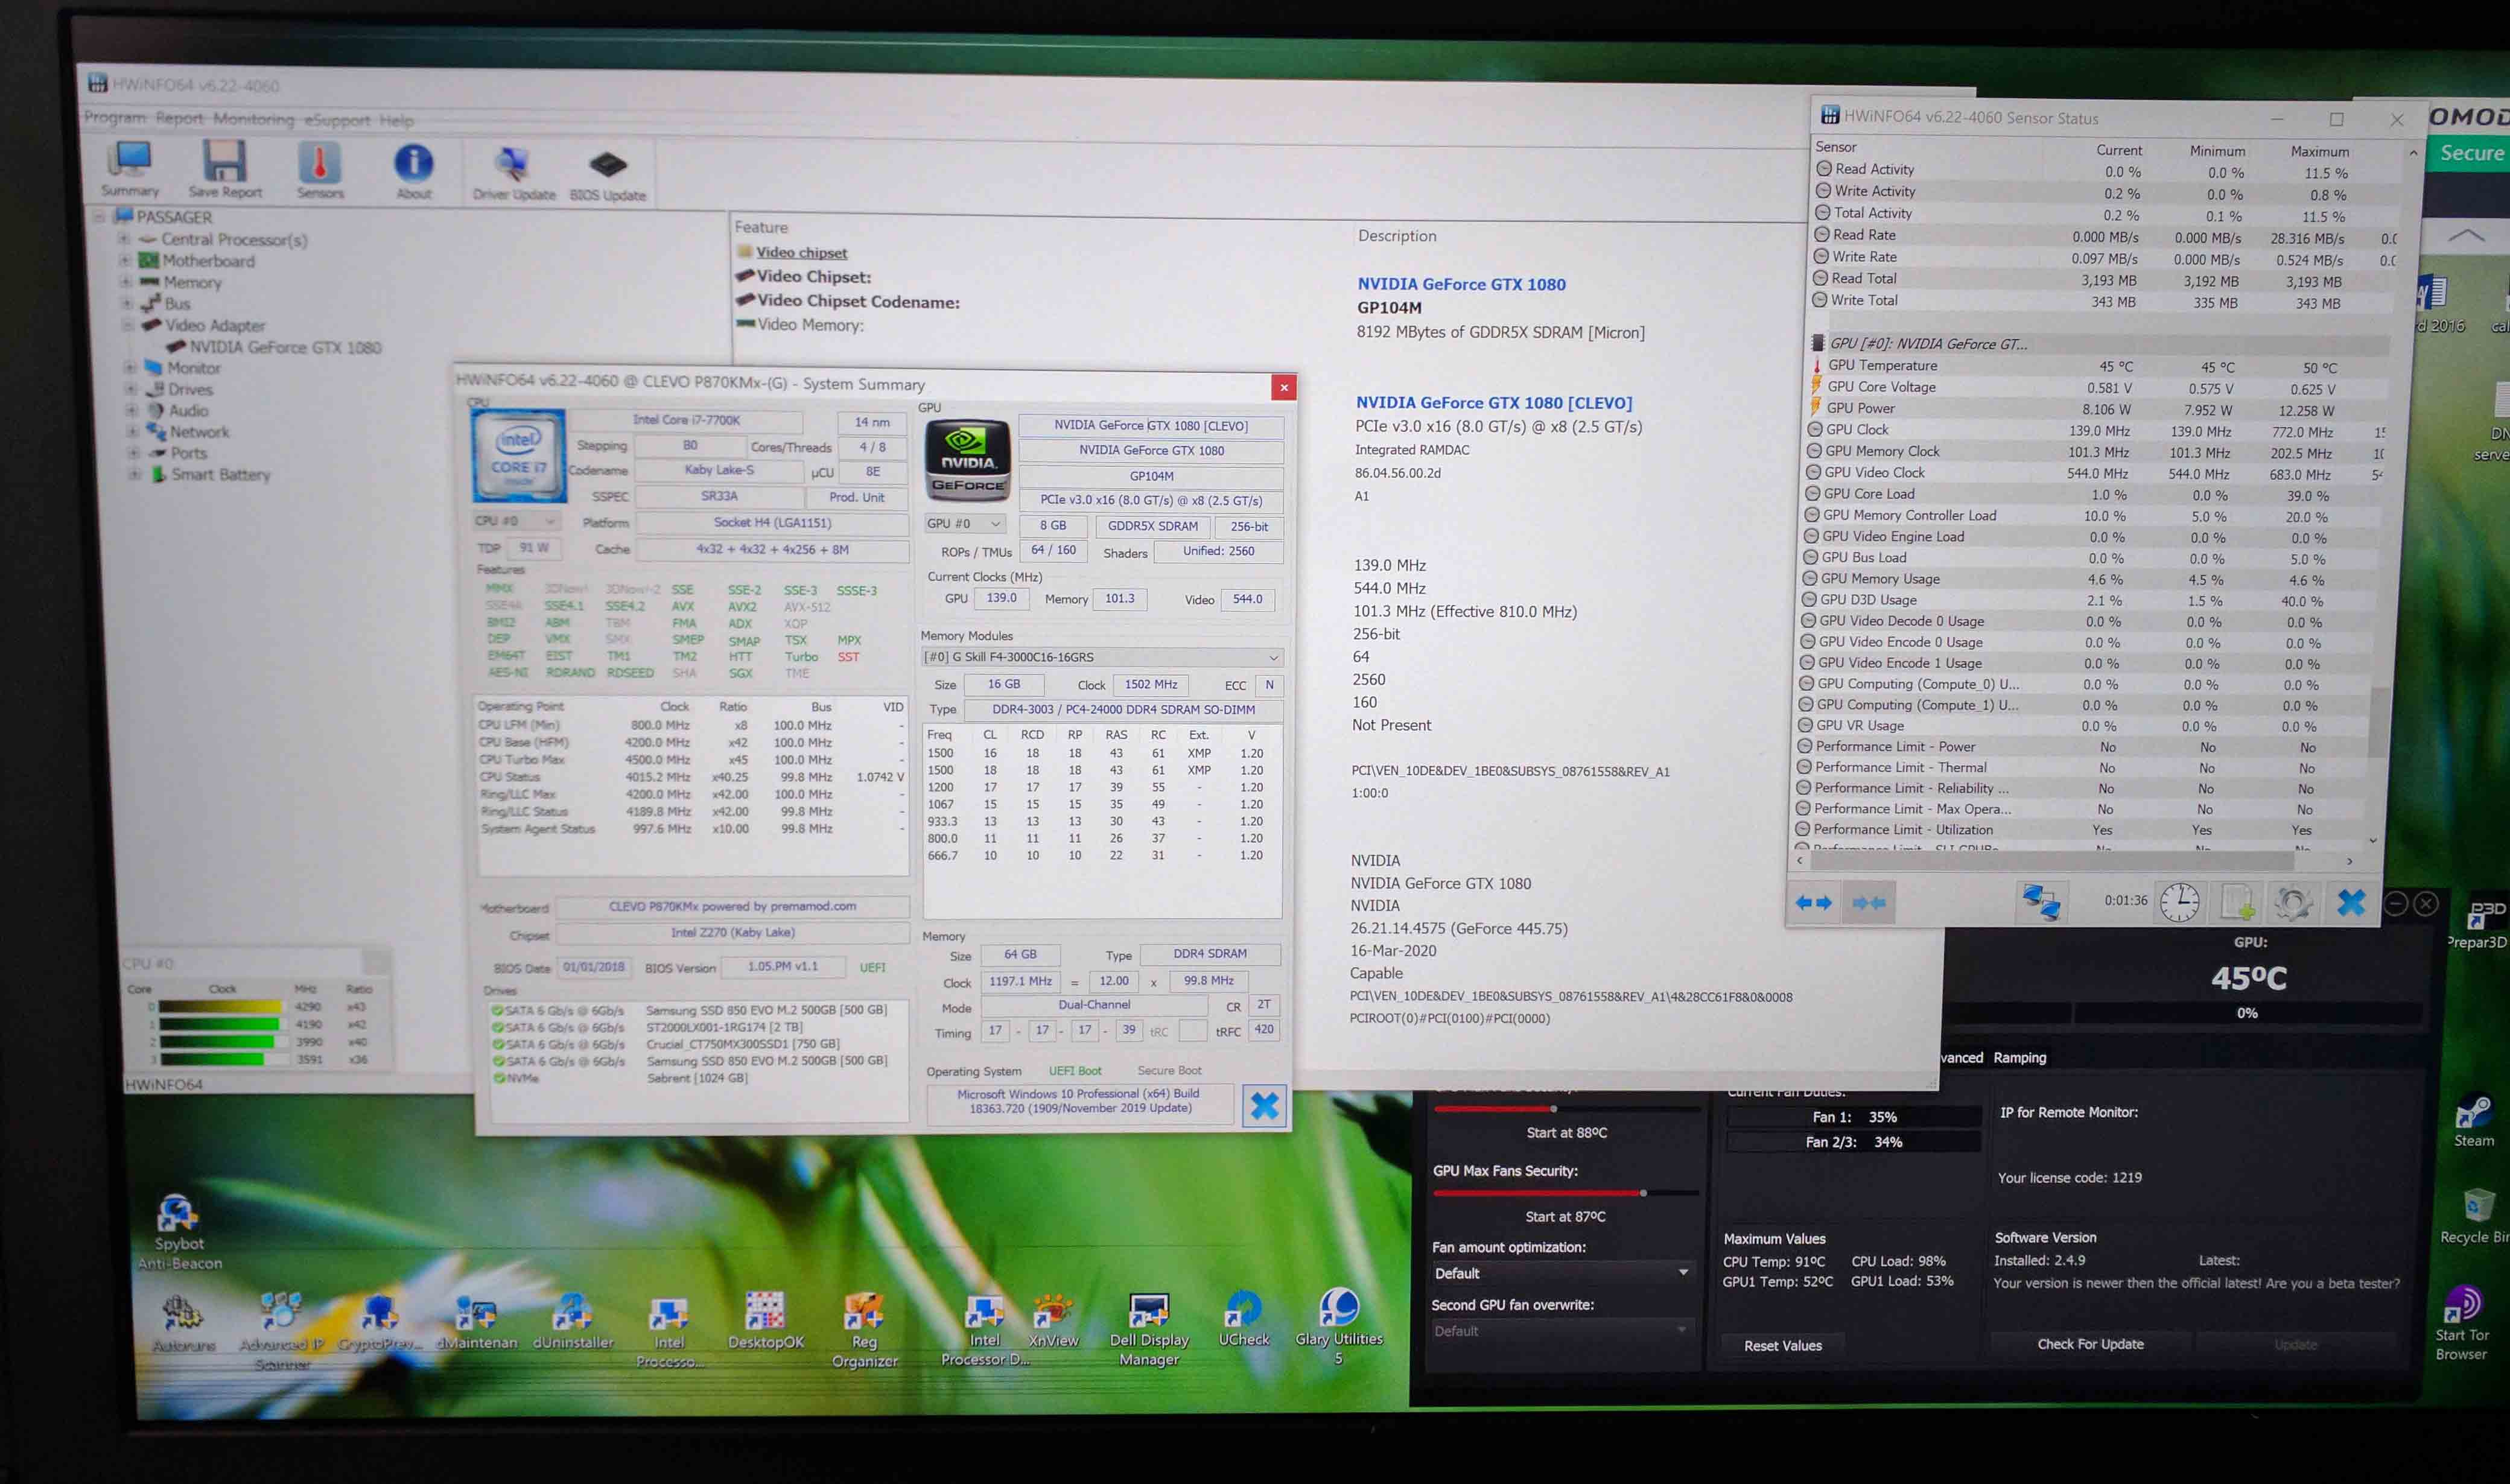Open the memory module G Skill dropdown
The width and height of the screenshot is (2510, 1484).
point(1101,657)
